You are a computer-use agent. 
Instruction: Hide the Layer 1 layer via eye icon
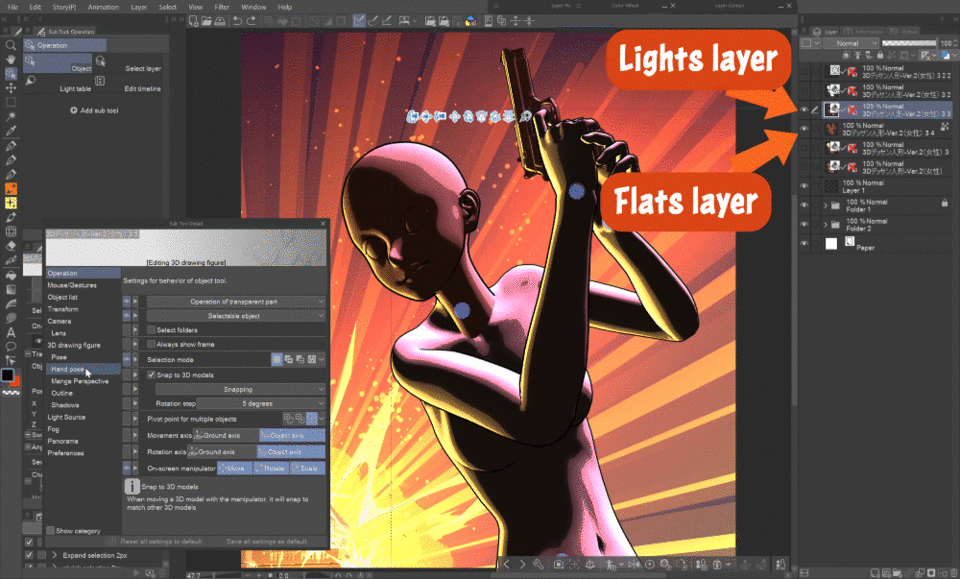(804, 186)
